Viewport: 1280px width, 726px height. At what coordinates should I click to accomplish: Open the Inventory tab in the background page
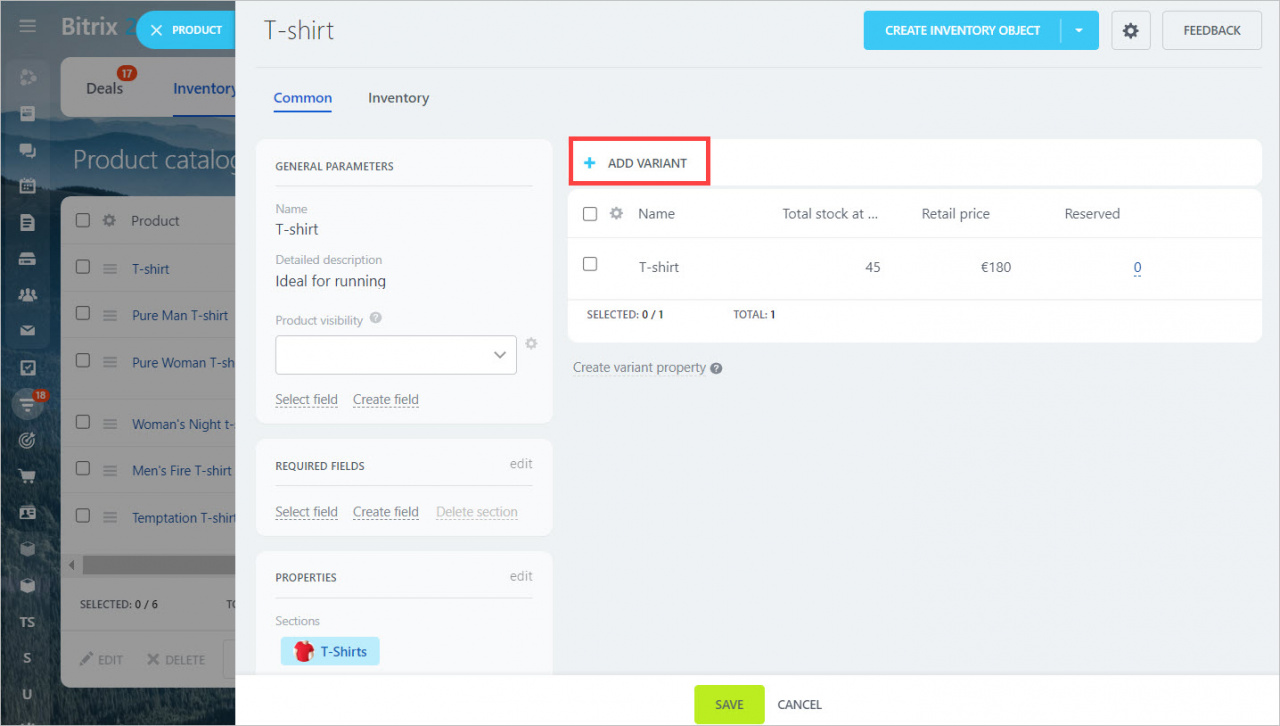click(204, 88)
